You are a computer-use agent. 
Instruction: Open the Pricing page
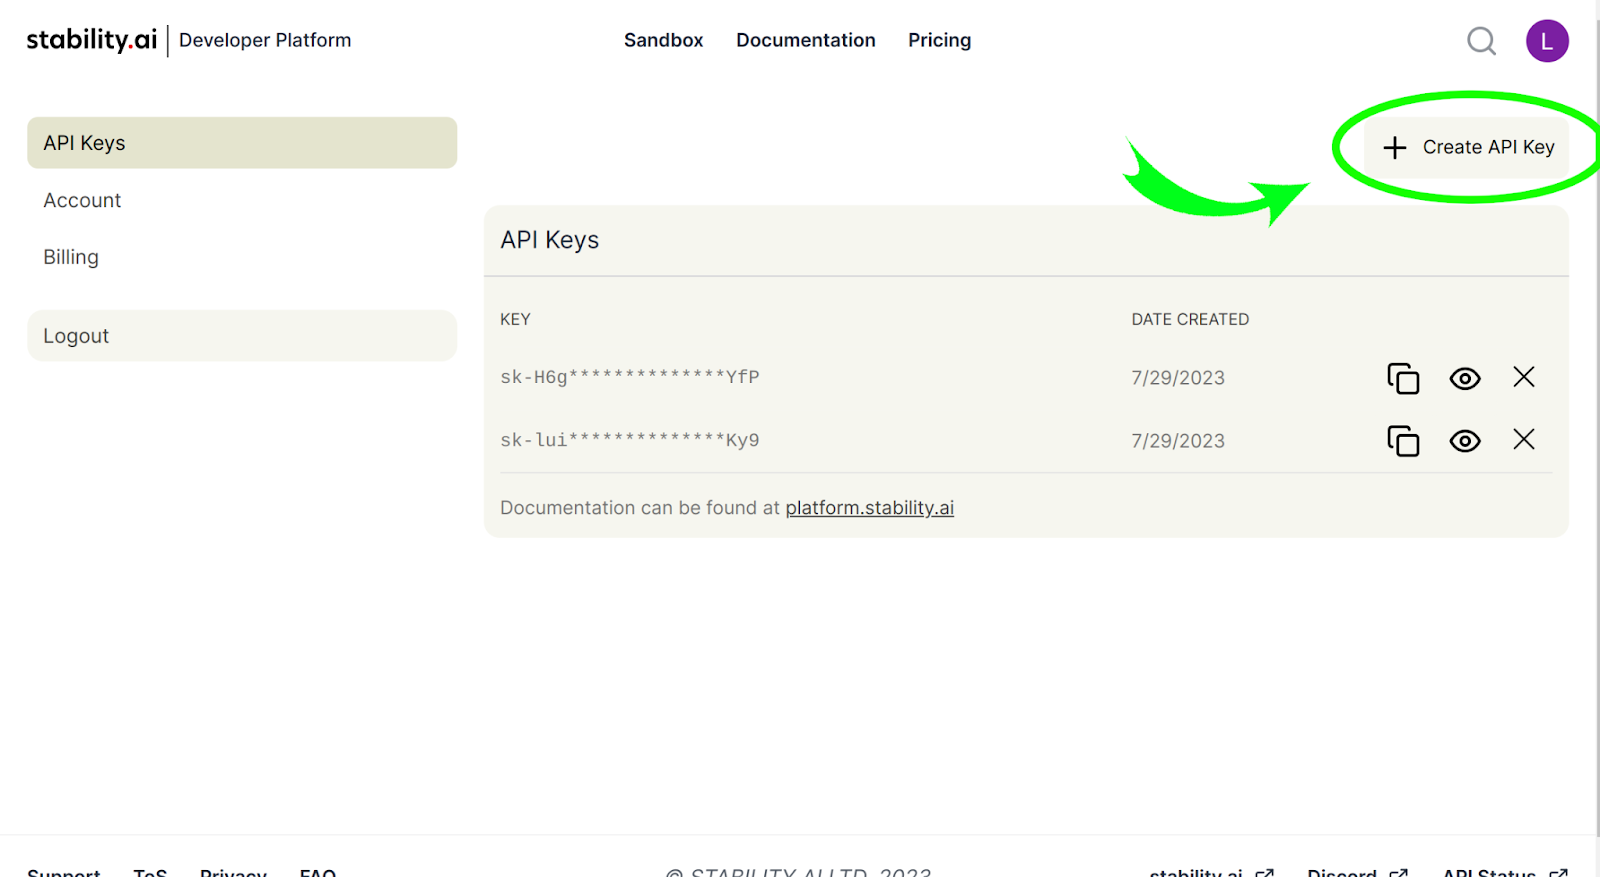(x=940, y=40)
